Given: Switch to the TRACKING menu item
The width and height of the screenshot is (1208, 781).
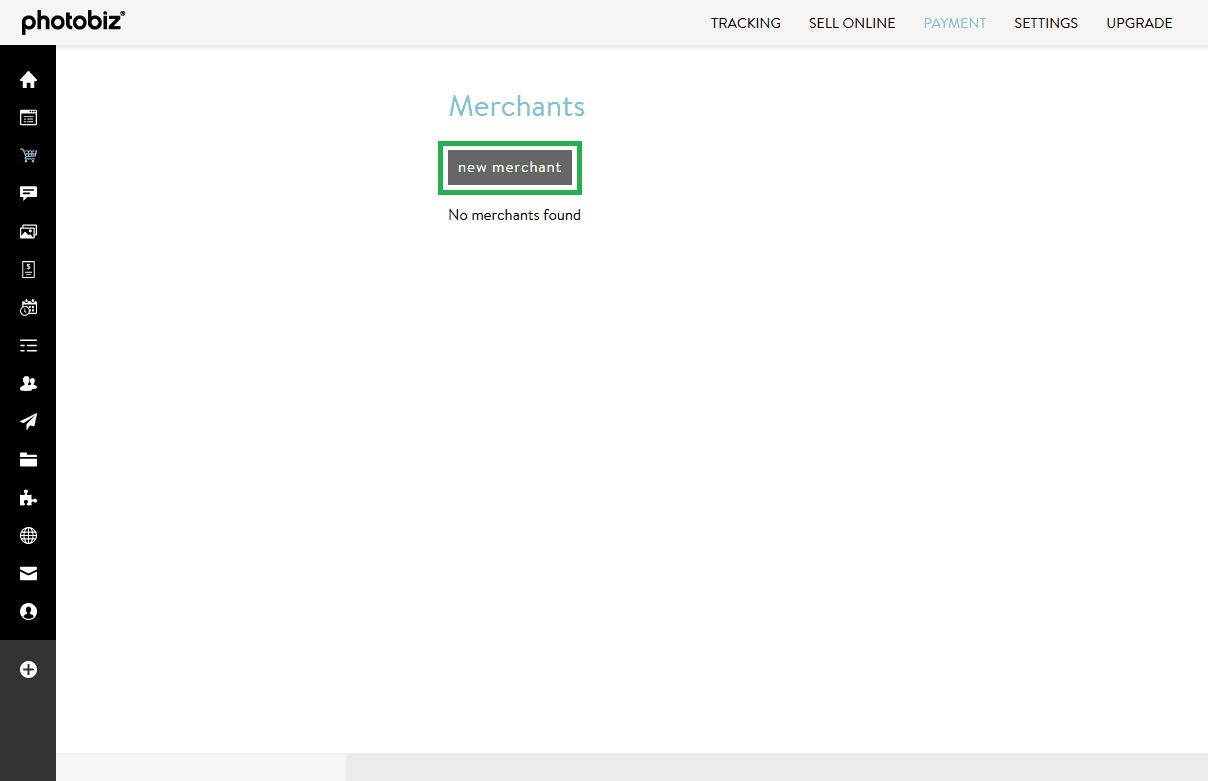Looking at the screenshot, I should pos(745,22).
